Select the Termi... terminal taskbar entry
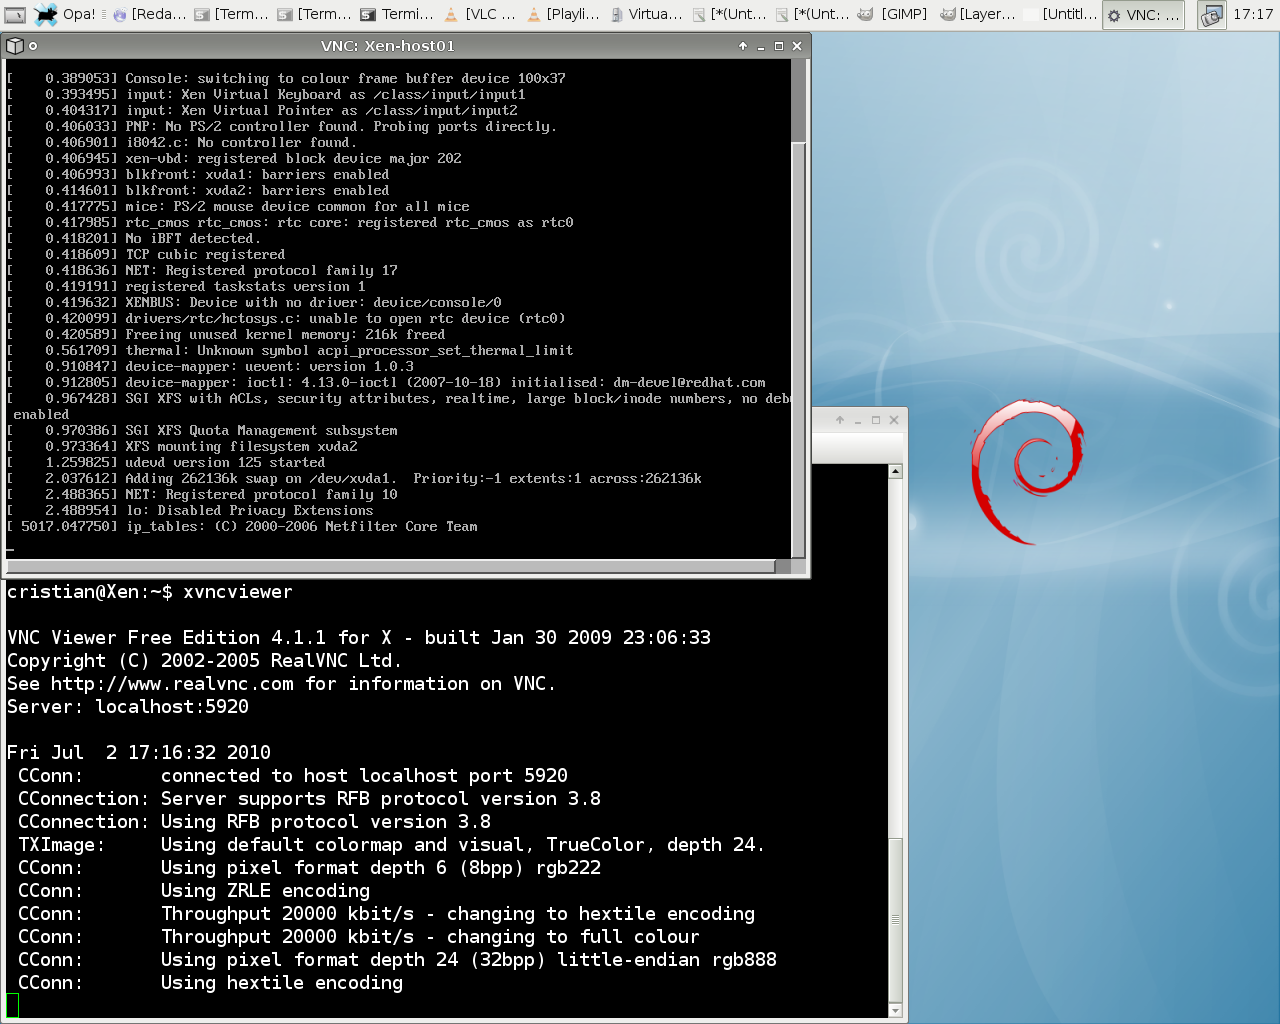The width and height of the screenshot is (1280, 1024). pyautogui.click(x=397, y=14)
